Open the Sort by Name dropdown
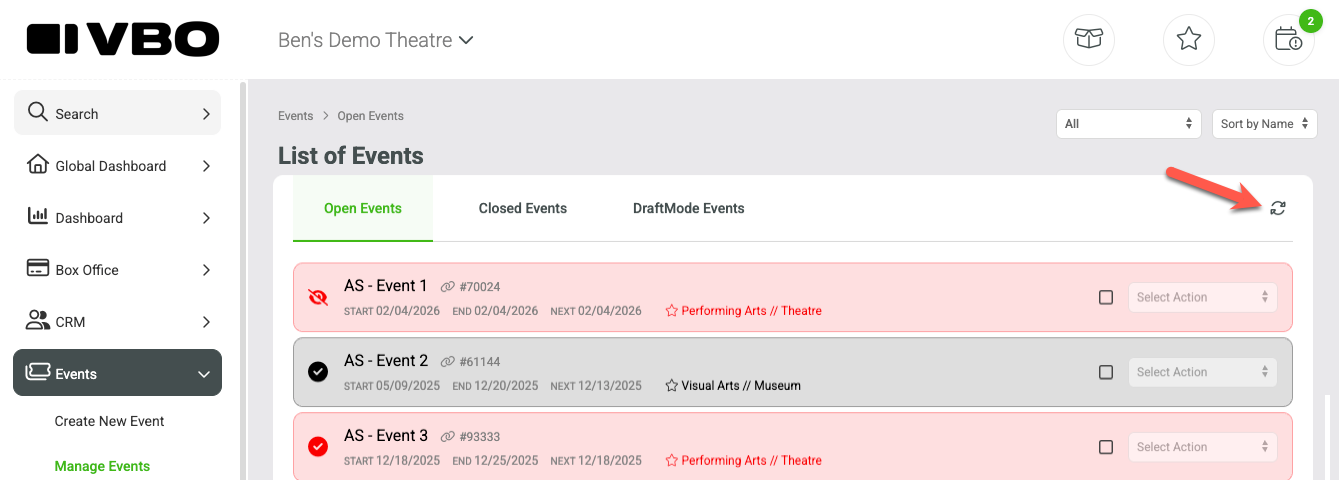The width and height of the screenshot is (1339, 480). click(1265, 124)
